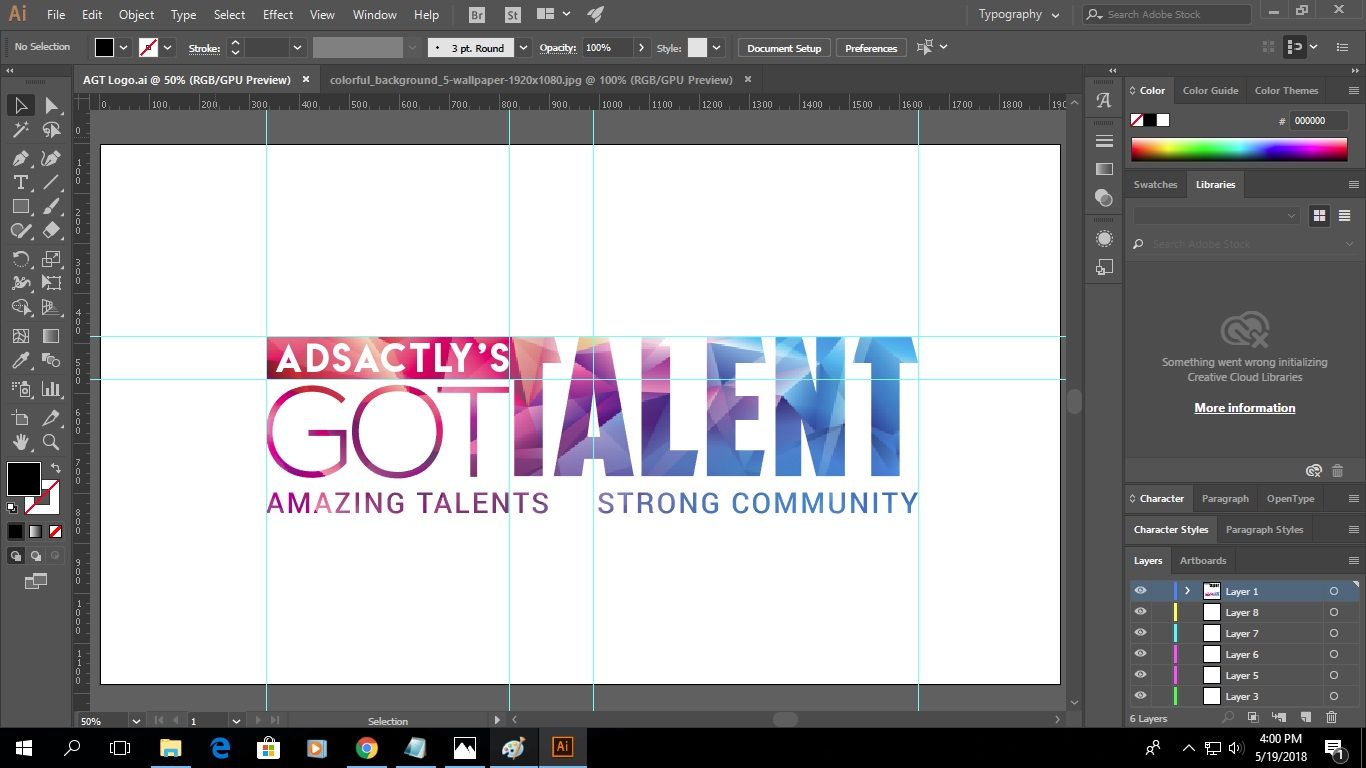Select the Zoom tool
1366x768 pixels.
click(x=51, y=442)
